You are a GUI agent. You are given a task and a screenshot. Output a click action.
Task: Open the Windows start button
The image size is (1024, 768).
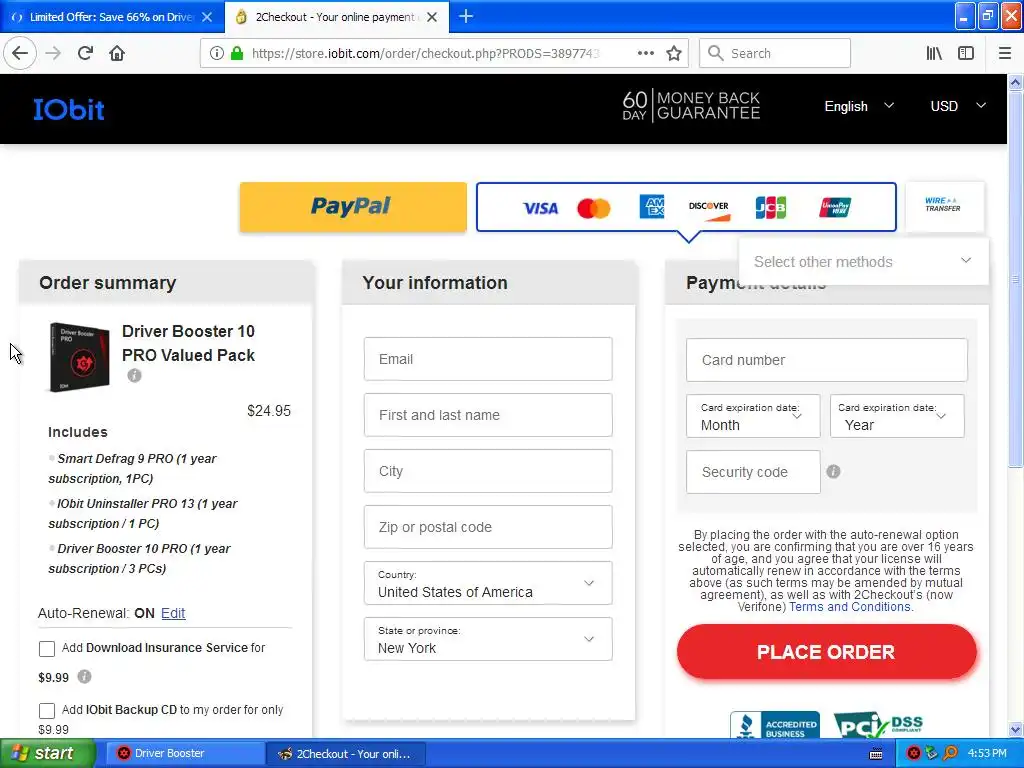pos(47,754)
